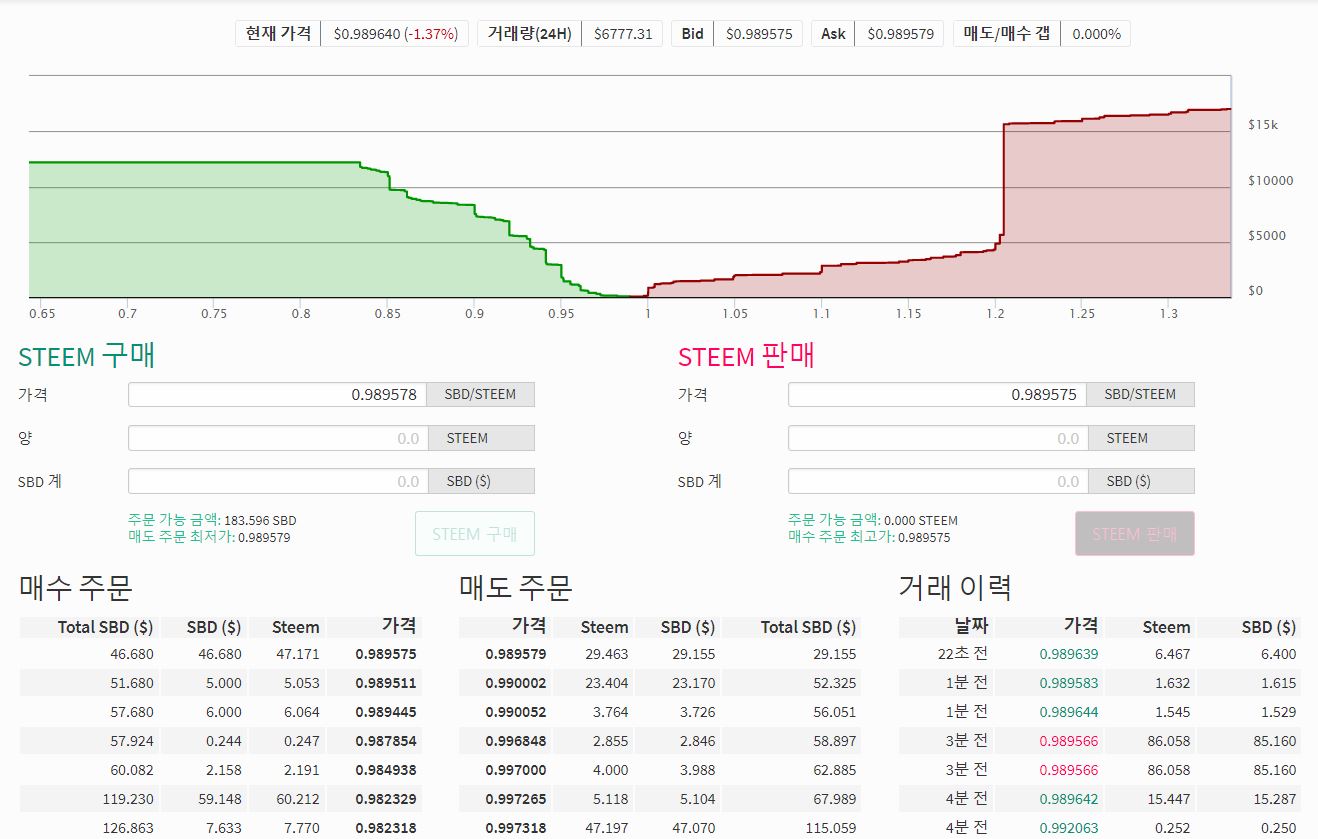Viewport: 1318px width, 839px height.
Task: Select sell order row priced 0.989579
Action: (x=660, y=654)
